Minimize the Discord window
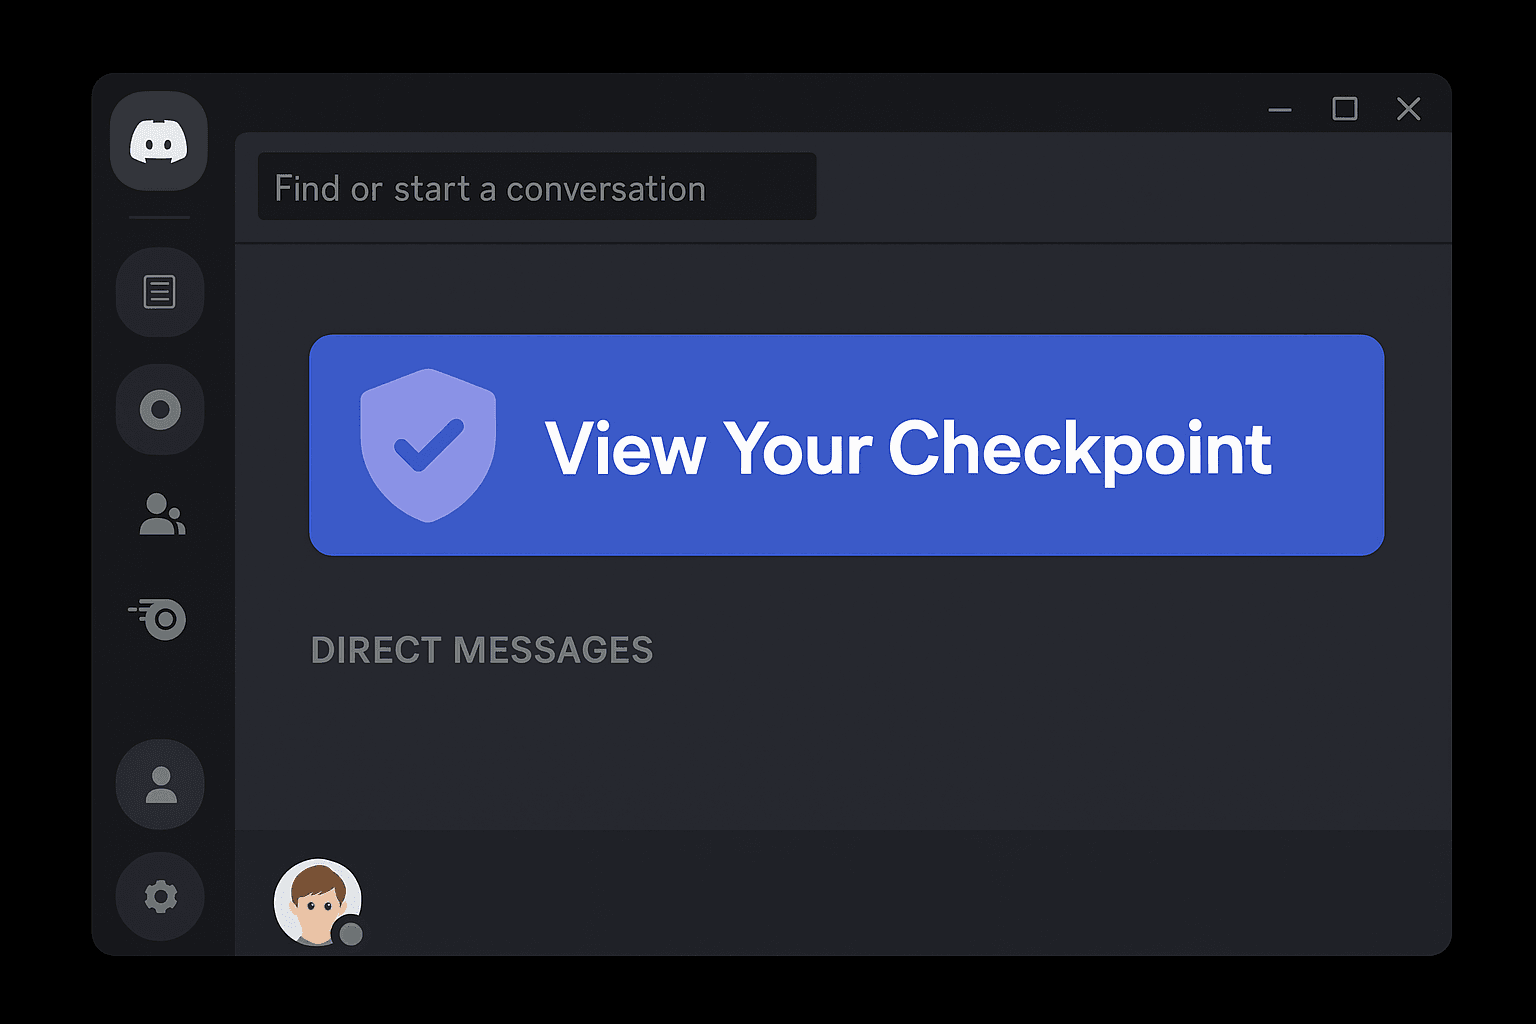 pos(1280,108)
